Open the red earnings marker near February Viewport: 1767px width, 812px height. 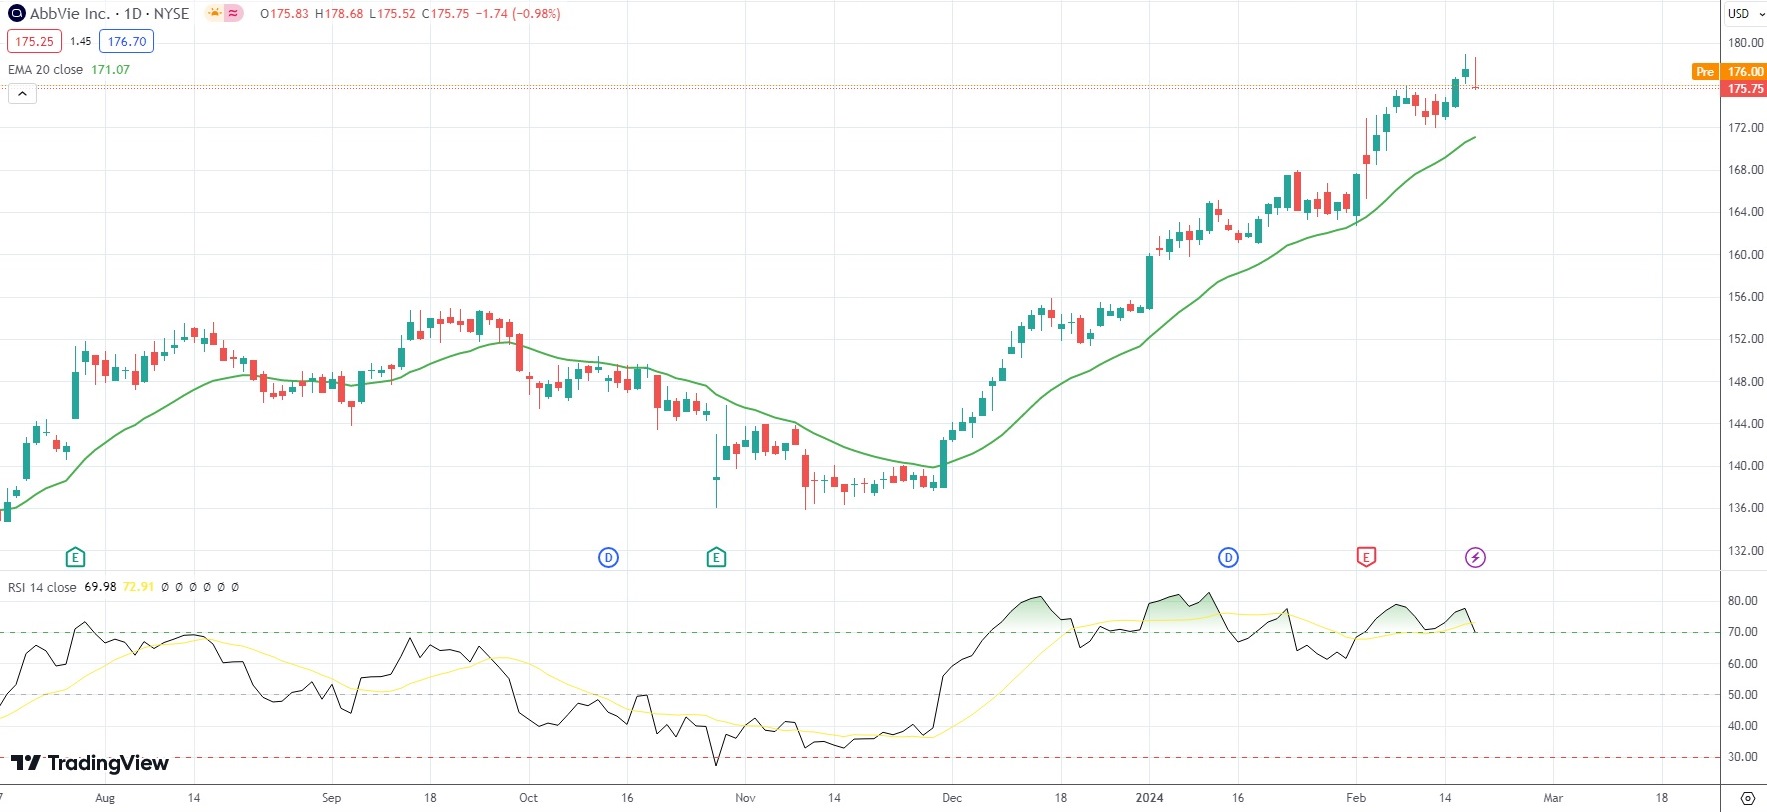[1366, 557]
